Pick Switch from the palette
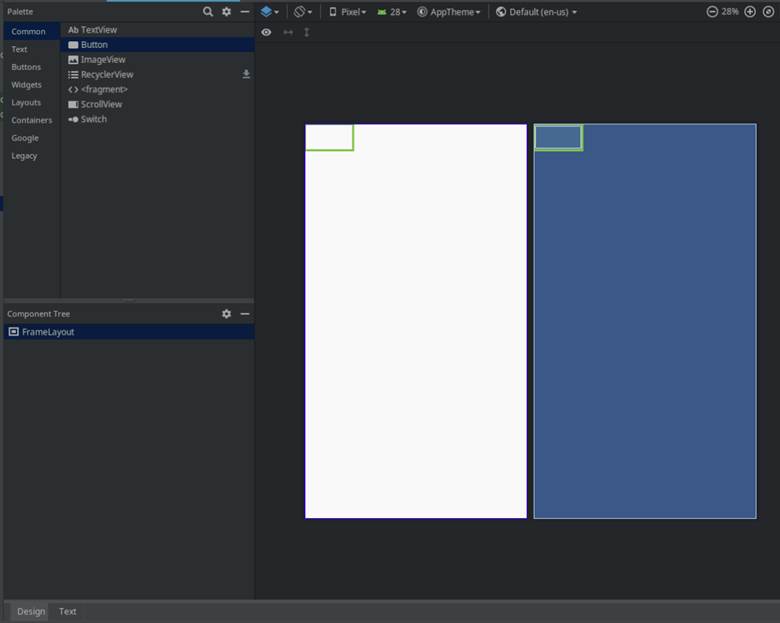Screen dimensions: 780x623 point(157,119)
